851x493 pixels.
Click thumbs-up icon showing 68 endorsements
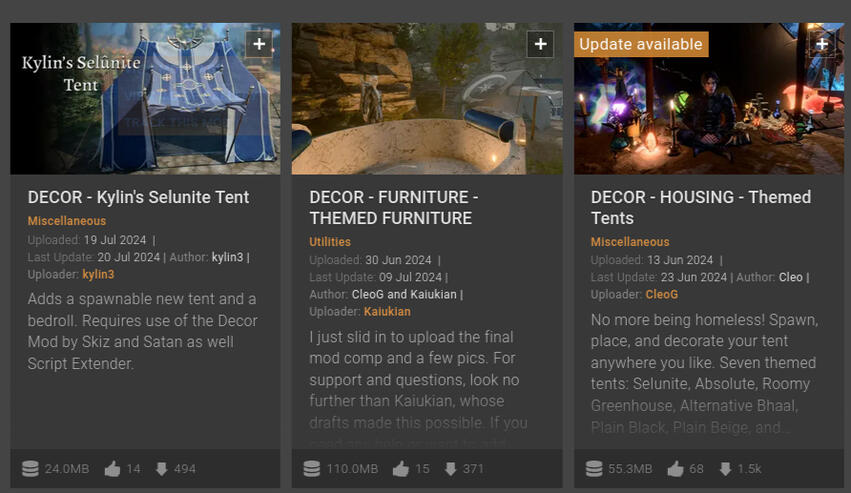[675, 469]
